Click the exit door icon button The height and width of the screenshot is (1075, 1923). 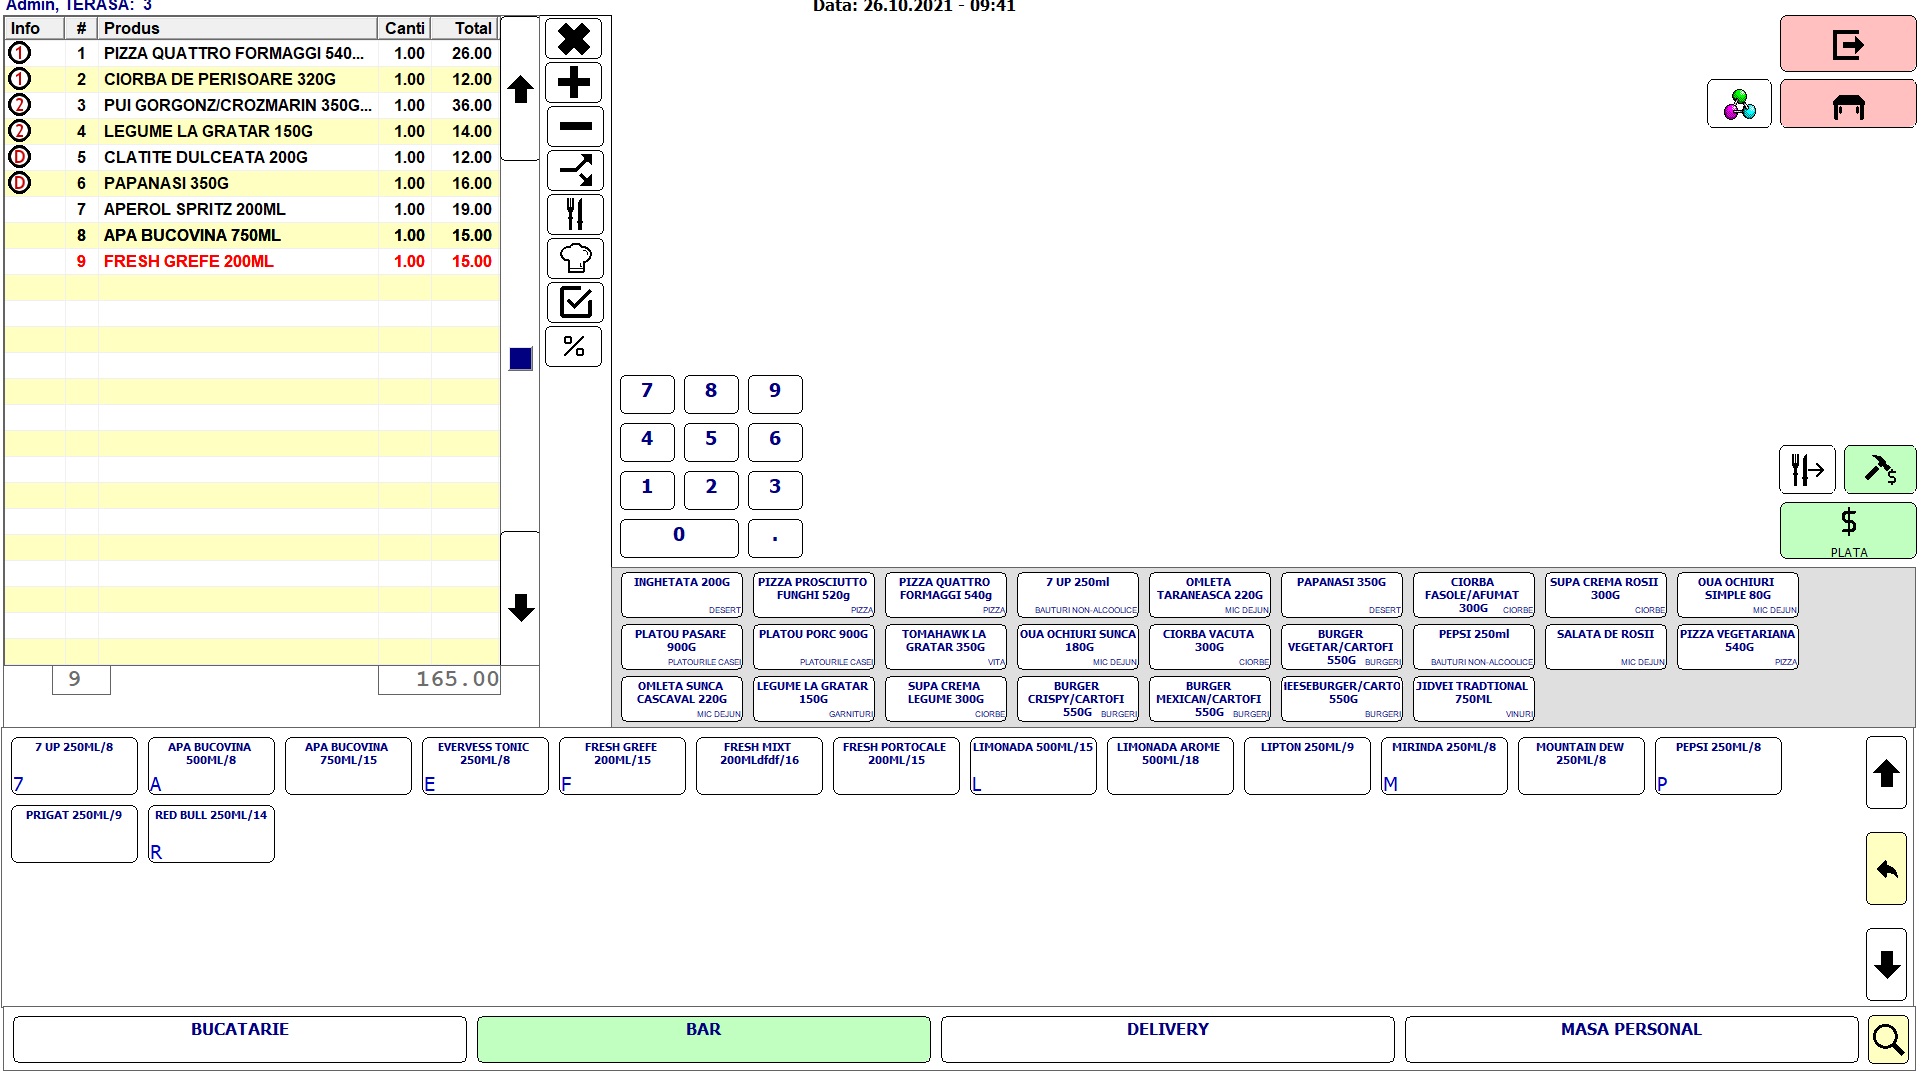pyautogui.click(x=1846, y=44)
